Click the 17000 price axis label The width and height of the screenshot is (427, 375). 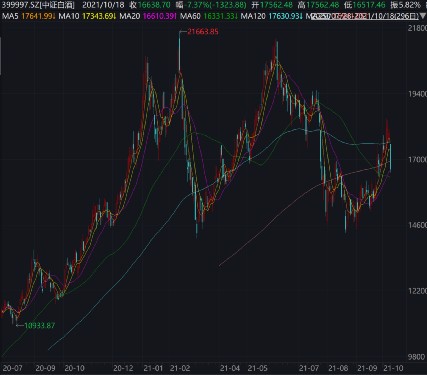coord(417,159)
